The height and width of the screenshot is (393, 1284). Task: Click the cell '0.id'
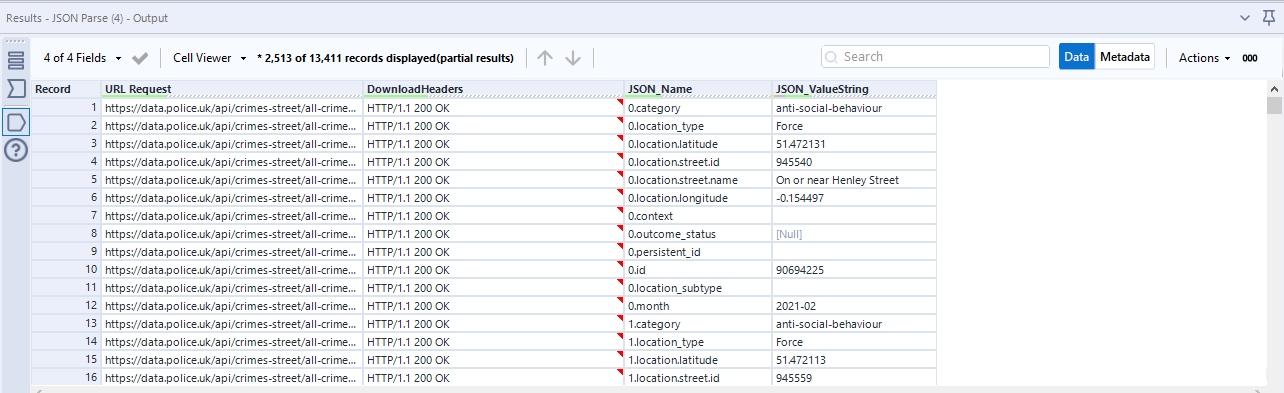698,269
